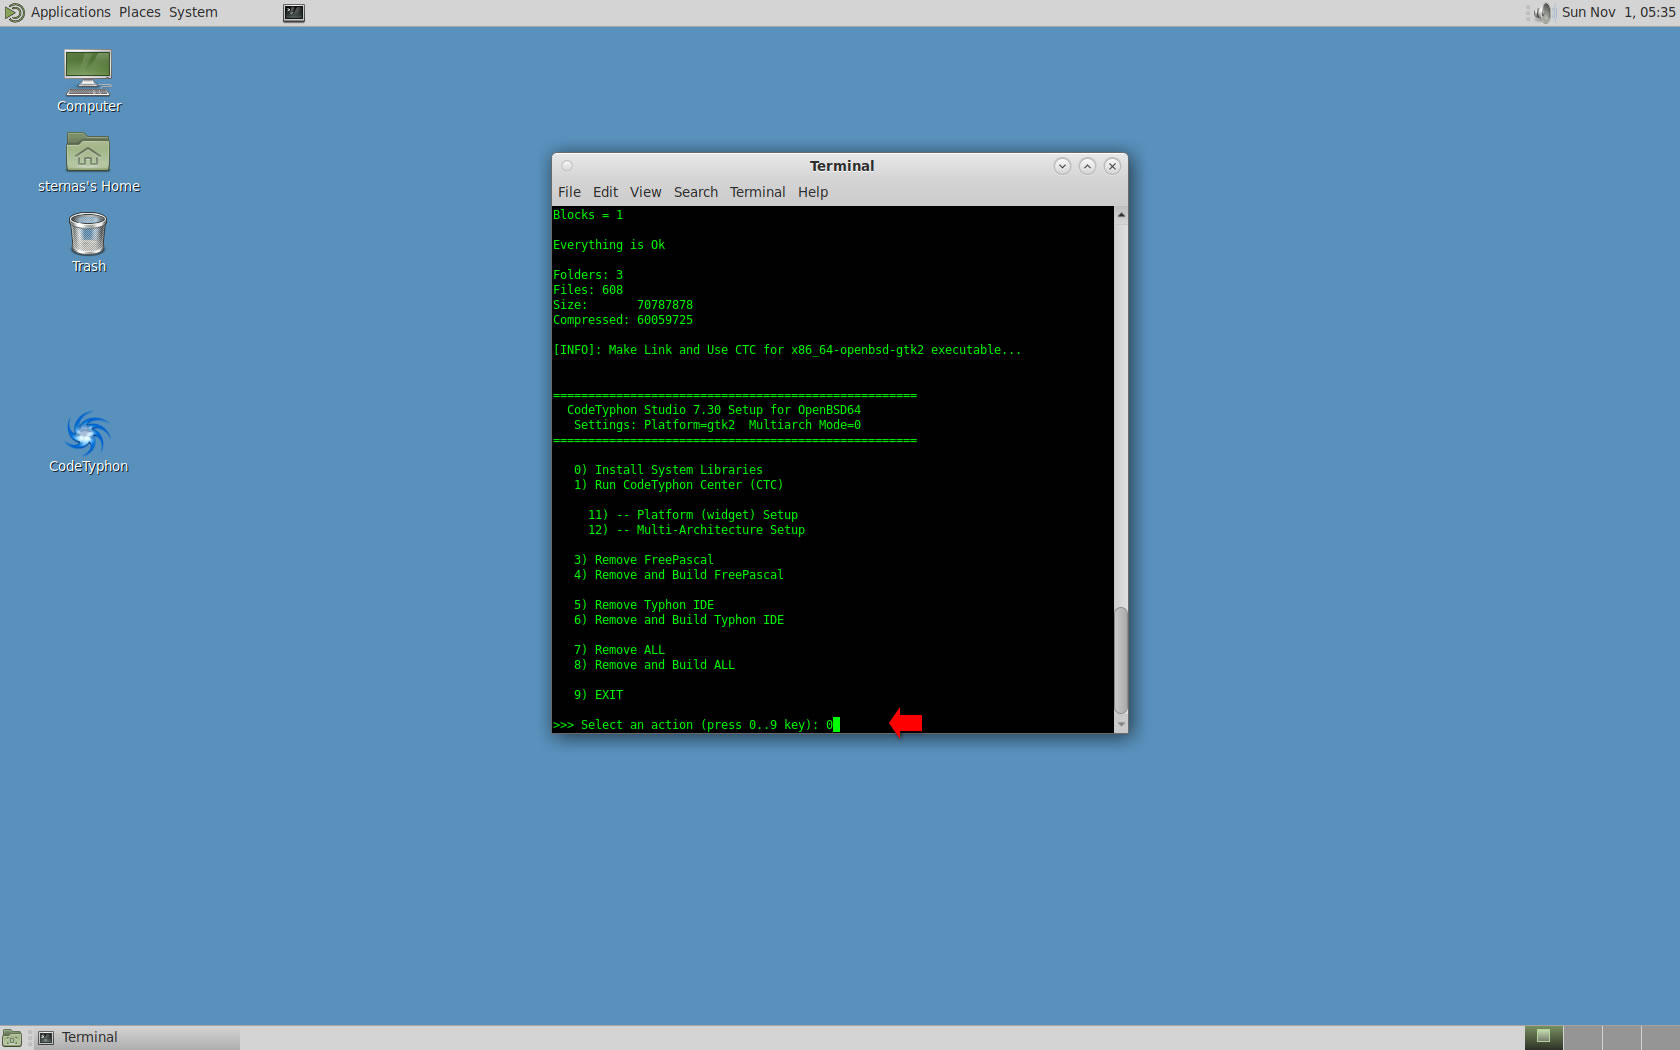Image resolution: width=1680 pixels, height=1050 pixels.
Task: Open the Terminal menu in the menu bar
Action: pyautogui.click(x=757, y=192)
